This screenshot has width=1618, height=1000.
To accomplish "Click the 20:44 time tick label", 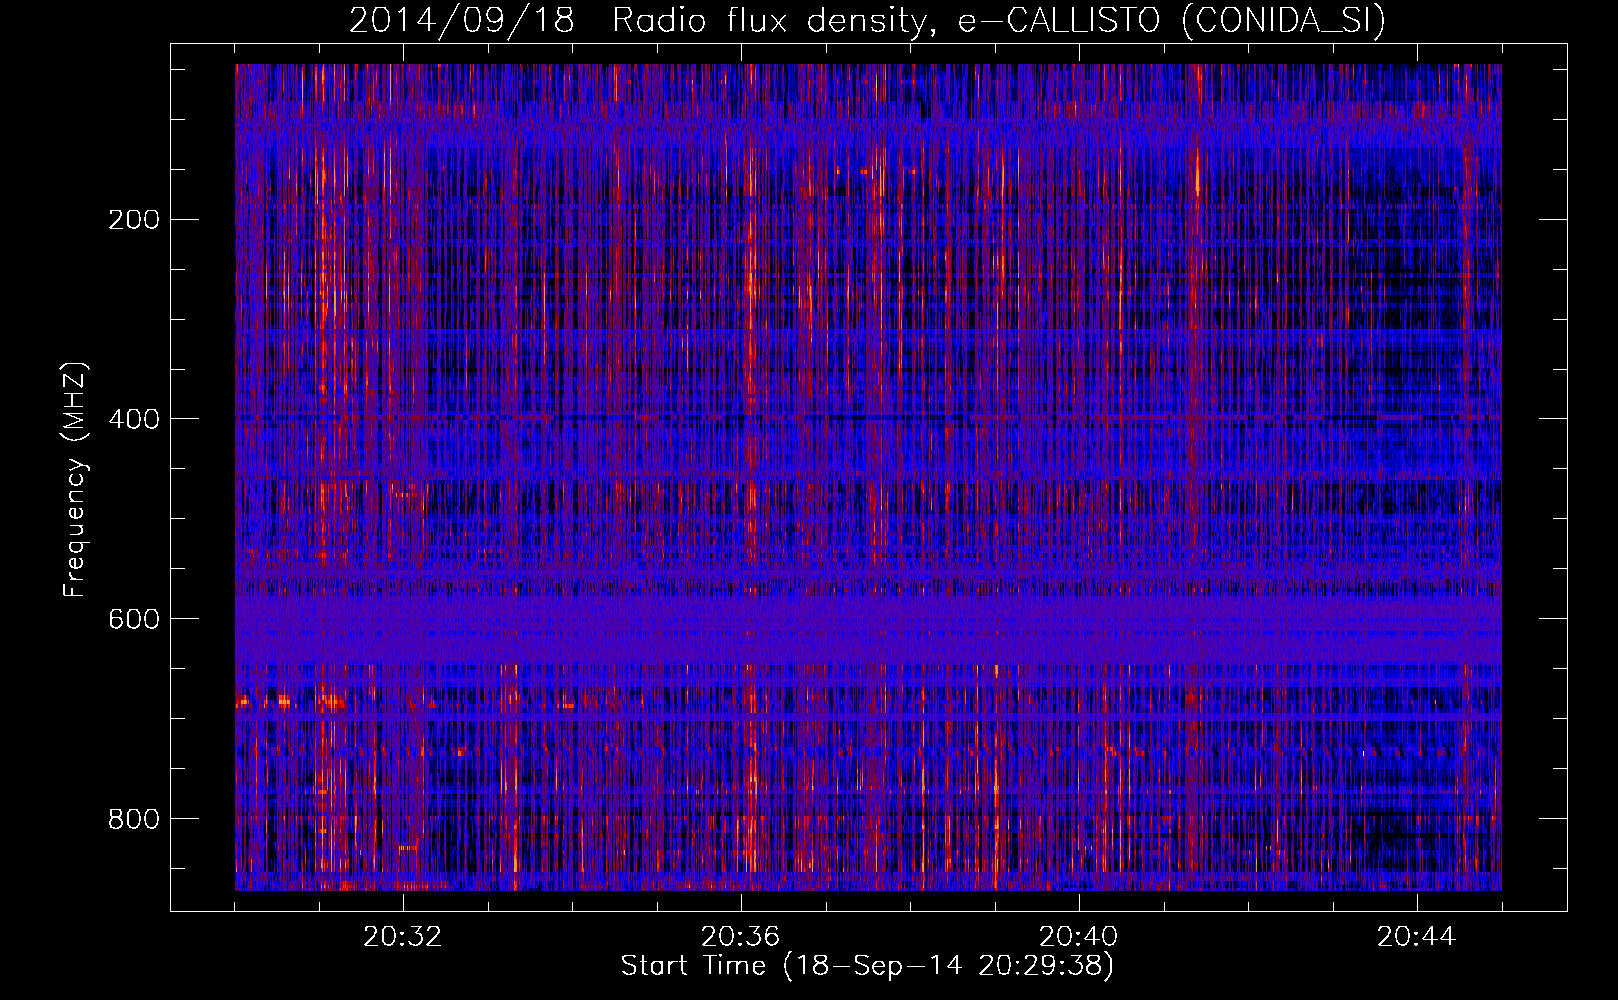I will 1417,937.
